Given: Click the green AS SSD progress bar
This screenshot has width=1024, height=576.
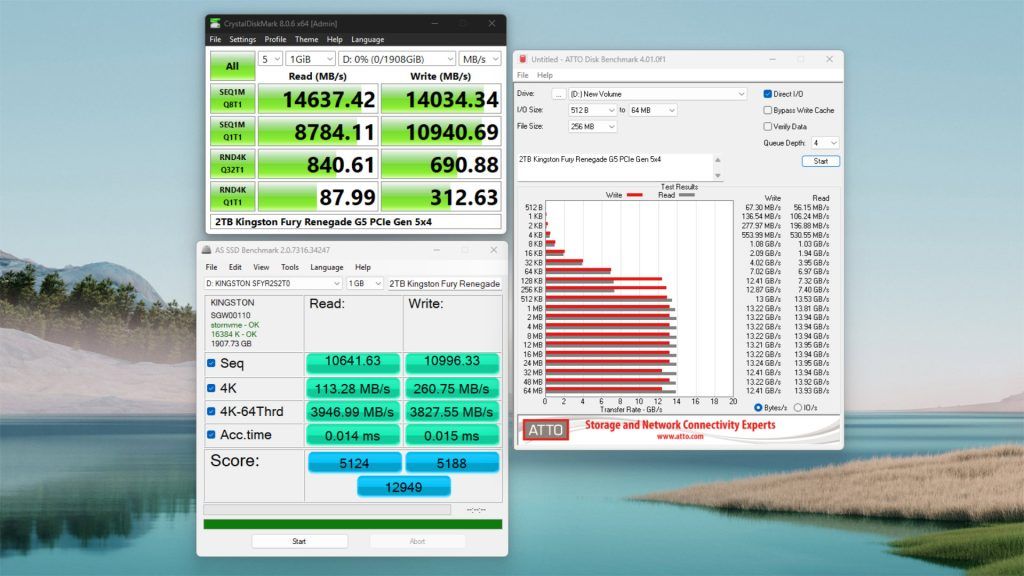Looking at the screenshot, I should click(353, 524).
